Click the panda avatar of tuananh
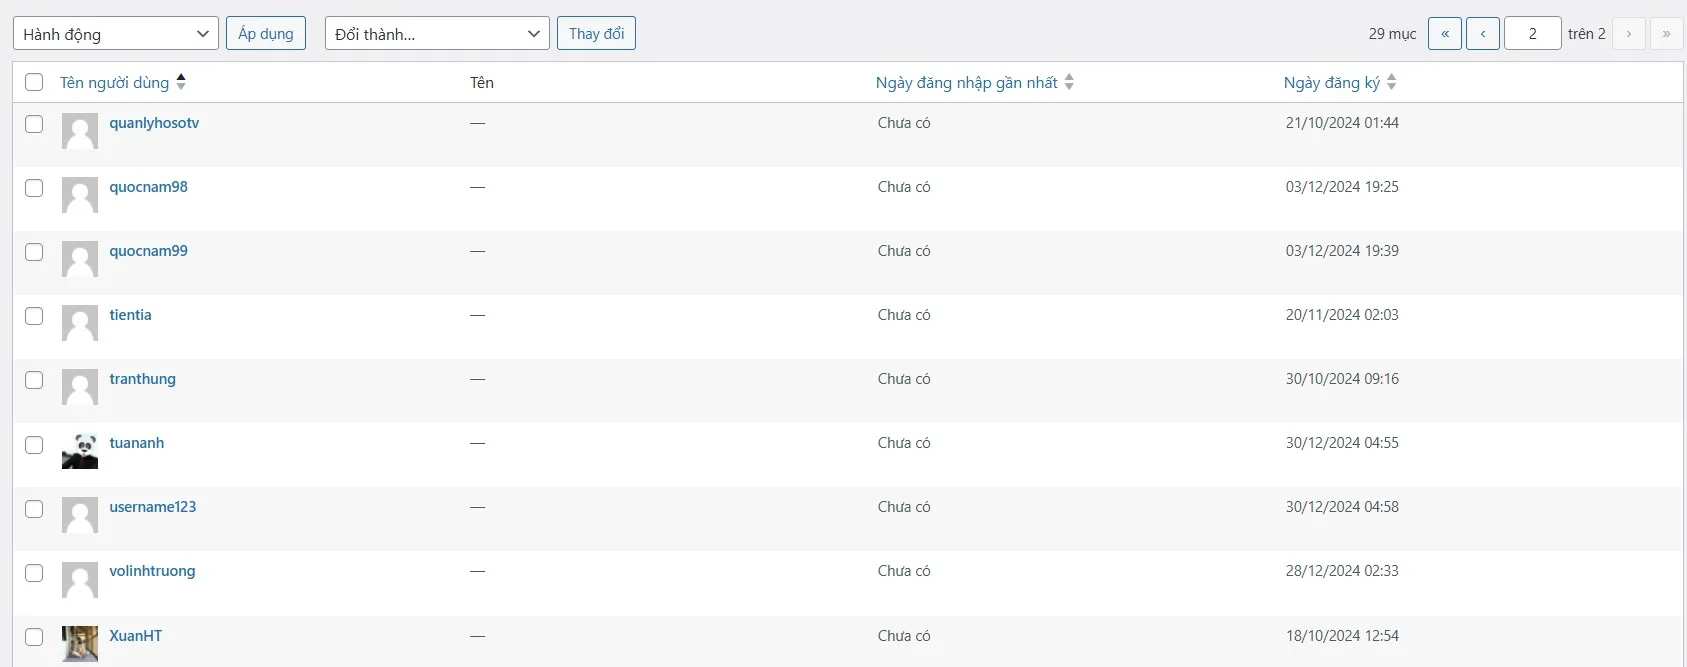The width and height of the screenshot is (1687, 667). tap(80, 451)
